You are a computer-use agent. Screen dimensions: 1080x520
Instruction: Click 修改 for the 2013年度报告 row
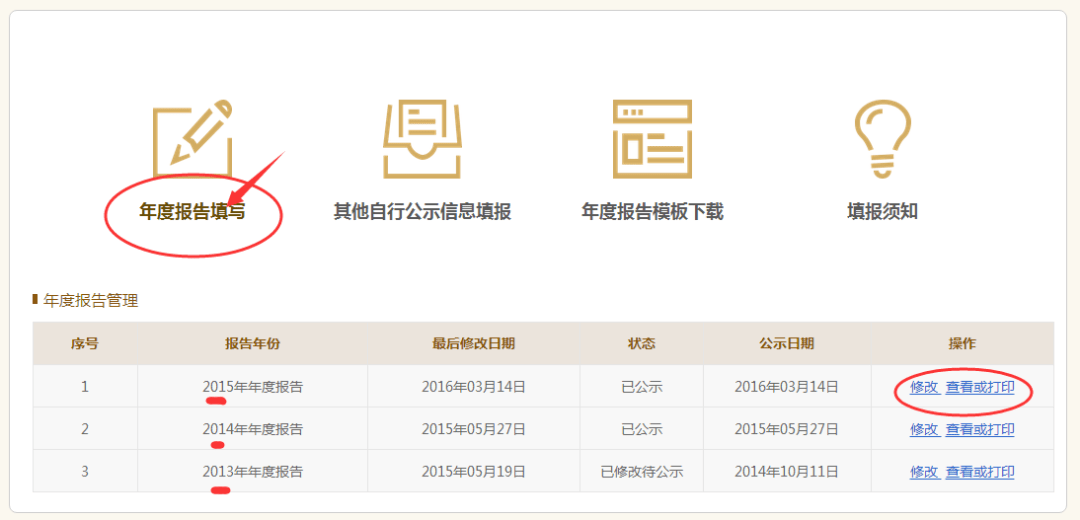[924, 472]
